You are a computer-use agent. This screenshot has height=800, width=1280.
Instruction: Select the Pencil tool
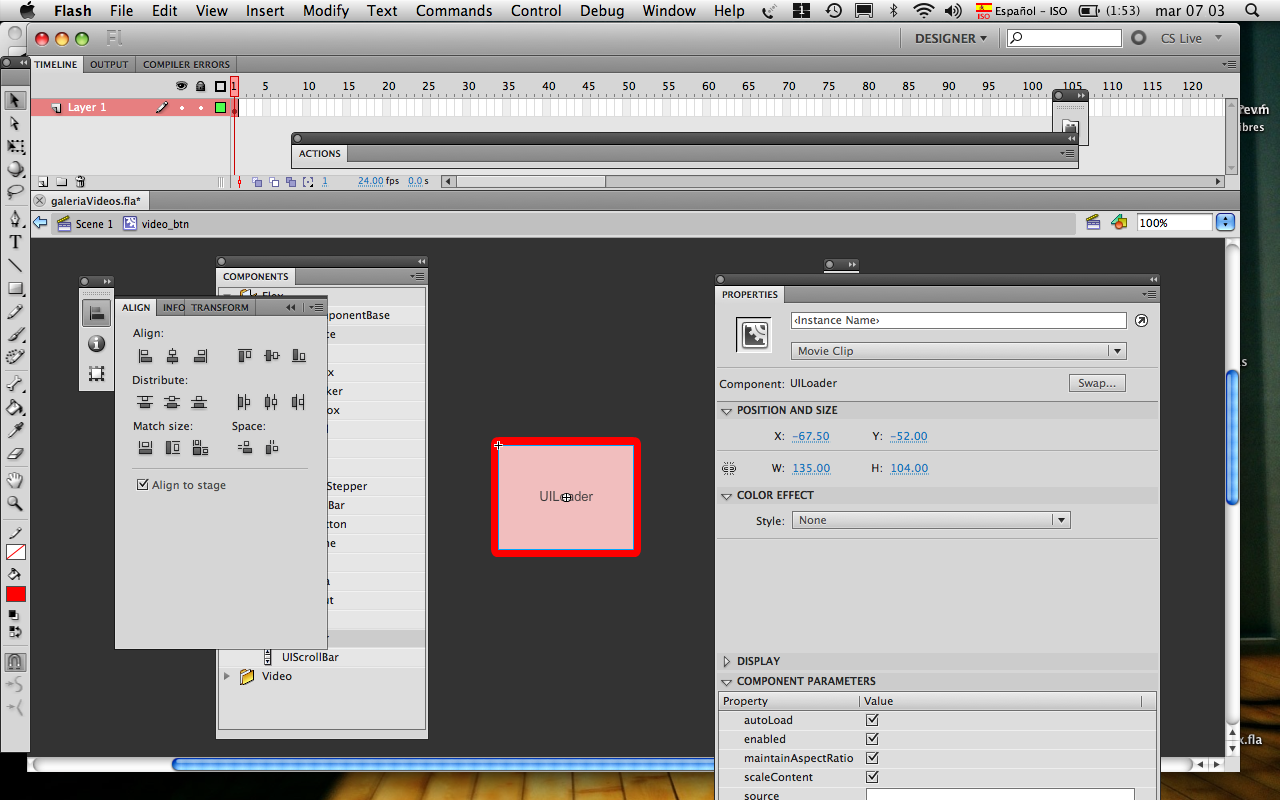click(x=15, y=311)
